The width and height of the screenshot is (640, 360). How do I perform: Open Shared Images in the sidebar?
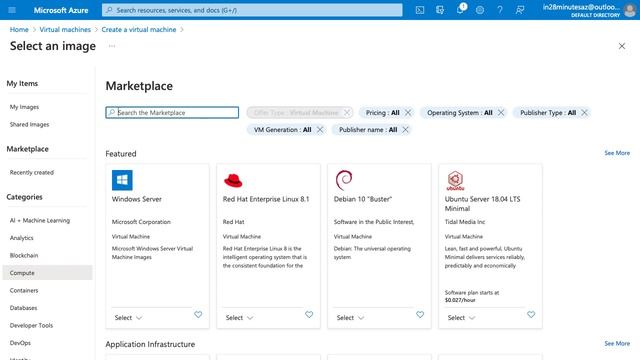point(29,124)
